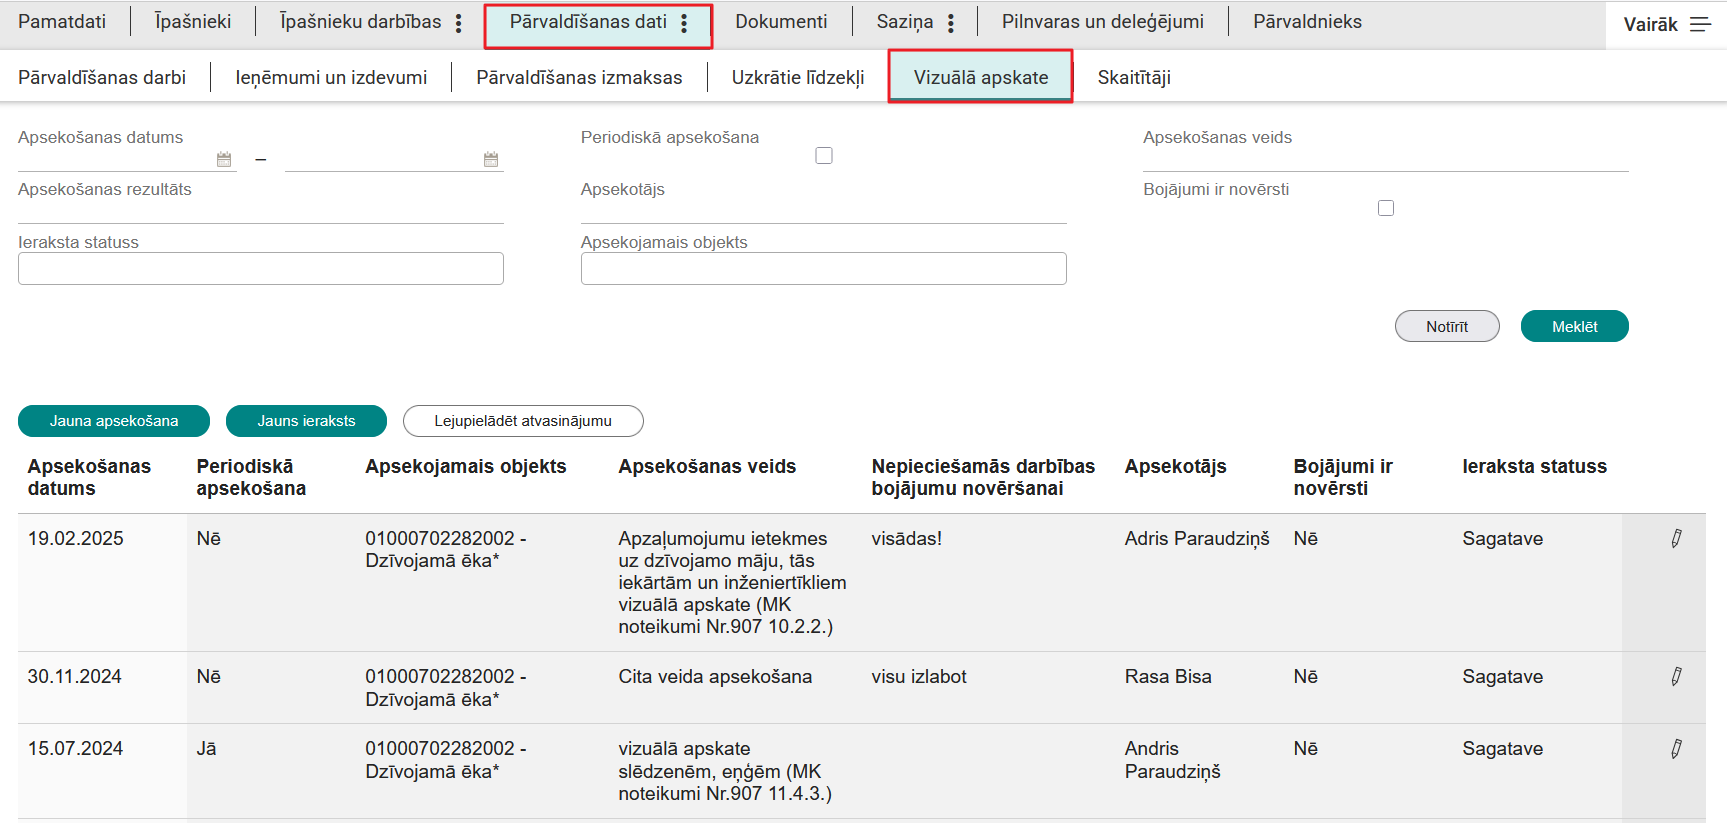Image resolution: width=1727 pixels, height=823 pixels.
Task: Click the 'visu izlabot' cell
Action: (919, 677)
